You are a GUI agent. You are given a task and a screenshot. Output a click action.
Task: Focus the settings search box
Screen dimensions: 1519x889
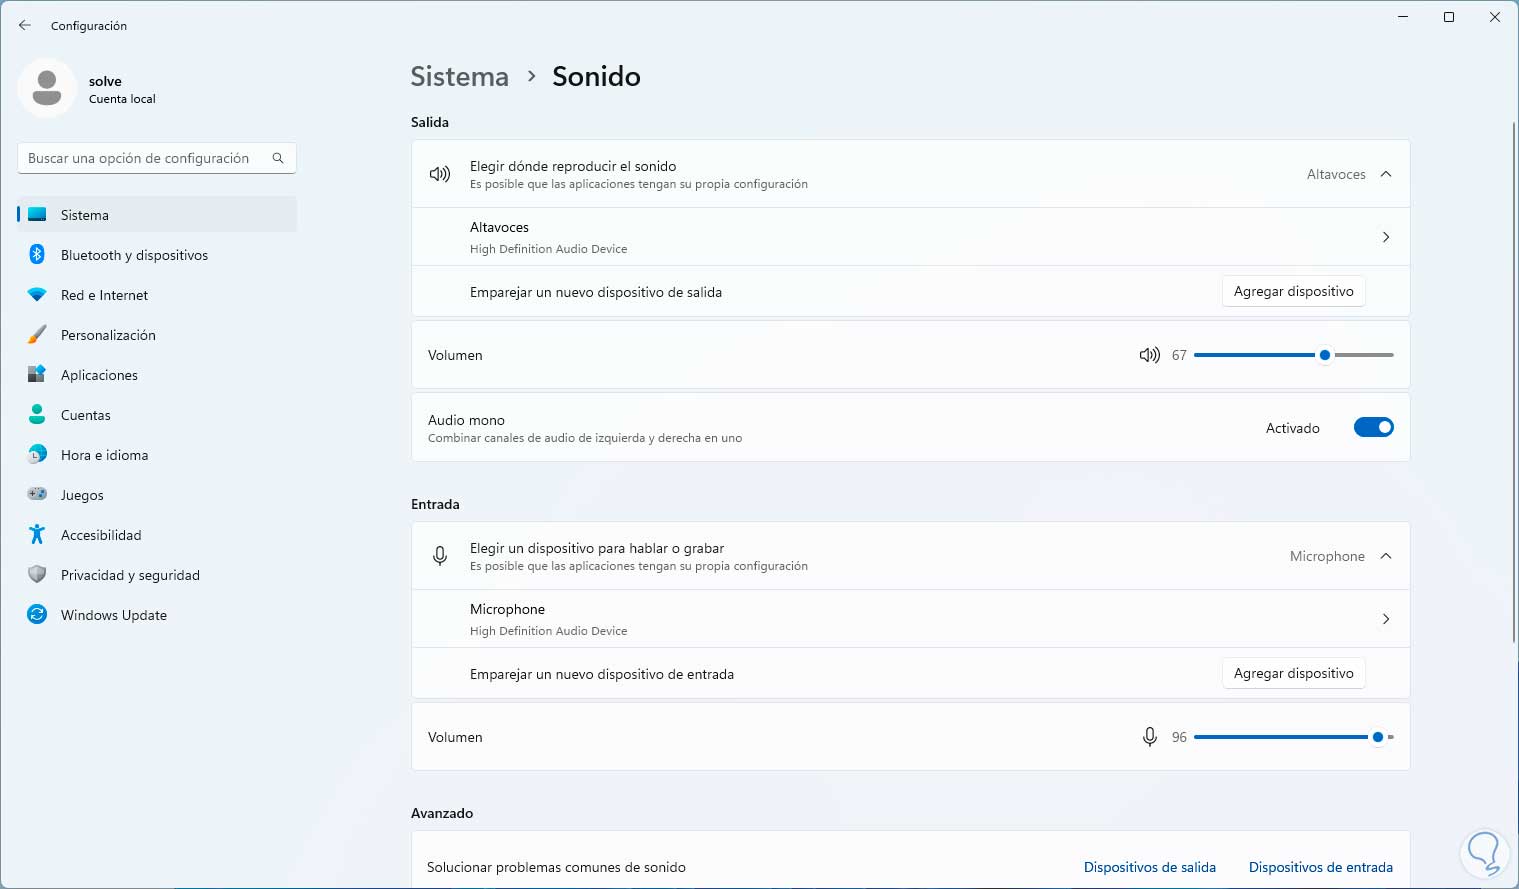tap(140, 158)
